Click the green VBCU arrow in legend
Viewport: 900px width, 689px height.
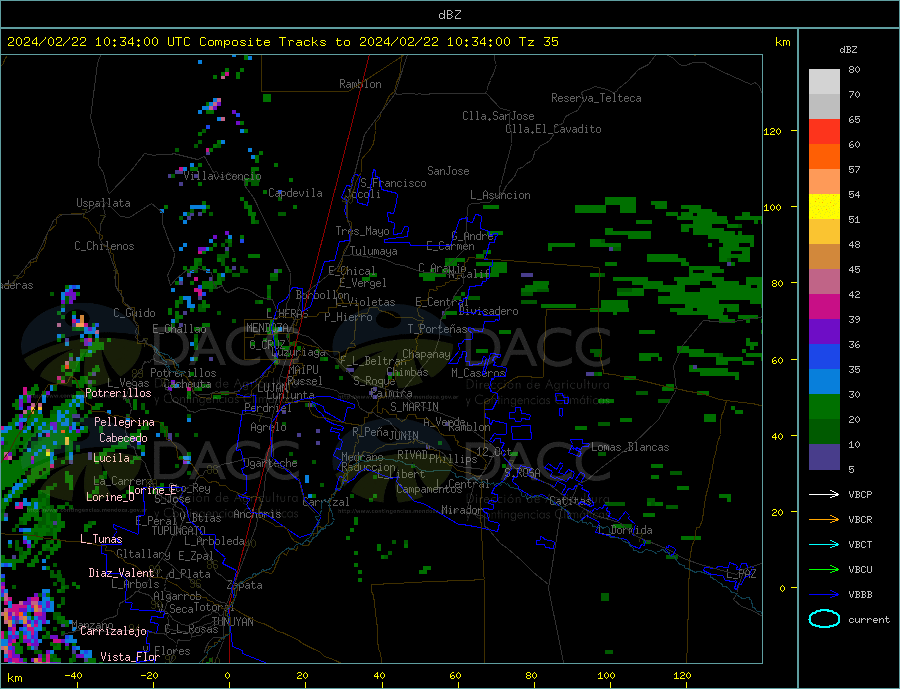824,569
